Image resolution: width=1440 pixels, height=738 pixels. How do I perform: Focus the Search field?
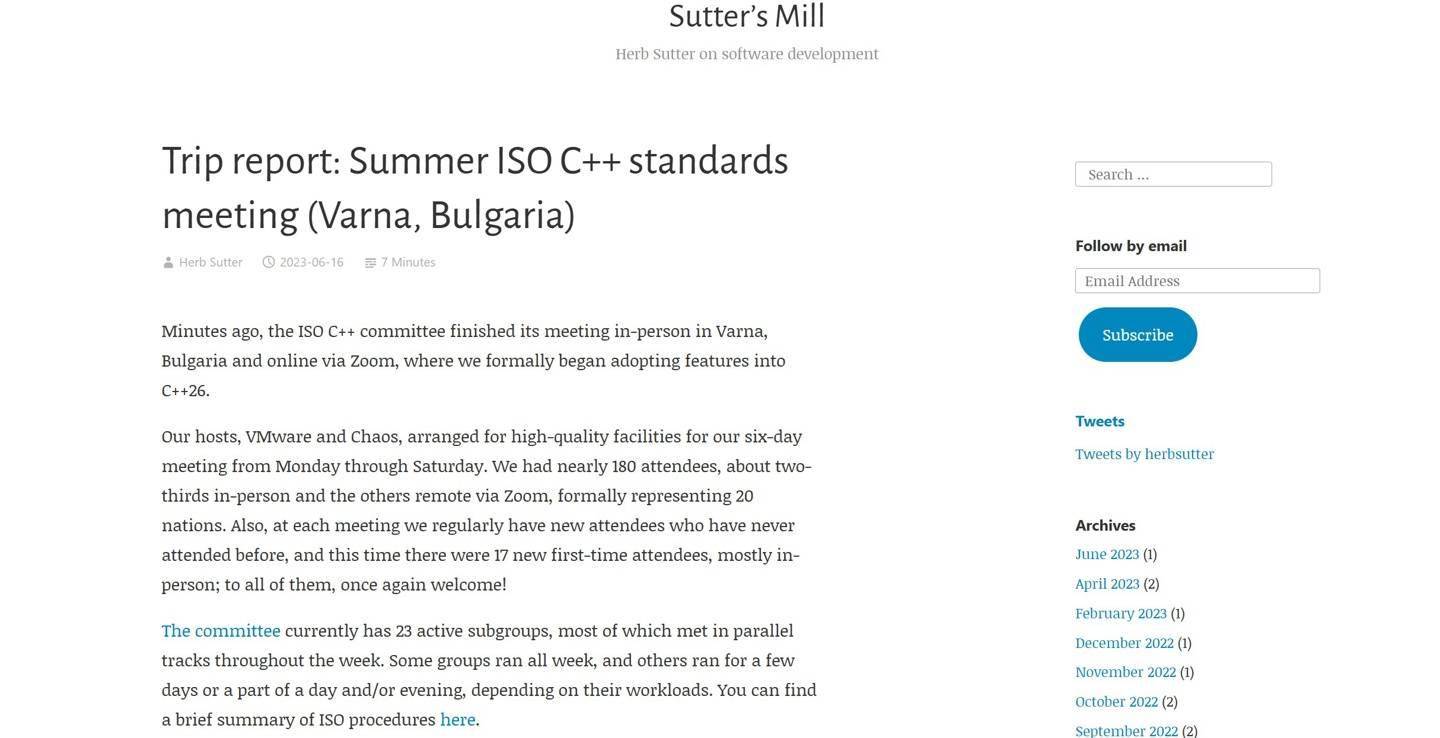click(x=1173, y=174)
